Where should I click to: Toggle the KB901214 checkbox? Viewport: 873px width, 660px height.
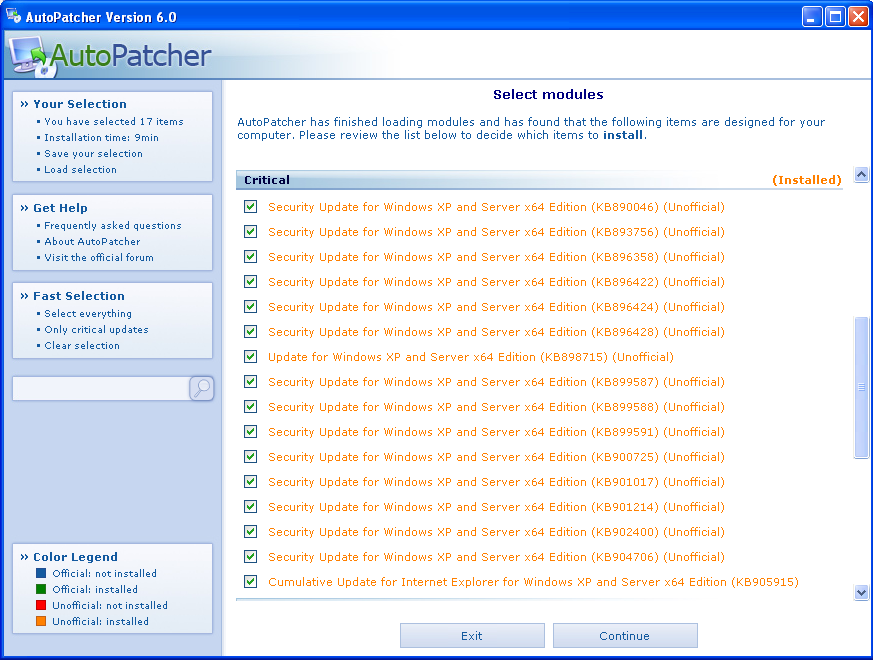point(251,507)
